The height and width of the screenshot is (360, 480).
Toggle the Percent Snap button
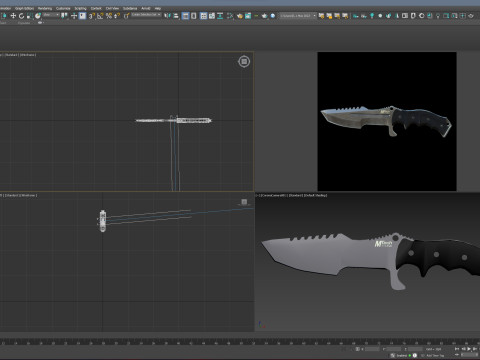(x=109, y=16)
